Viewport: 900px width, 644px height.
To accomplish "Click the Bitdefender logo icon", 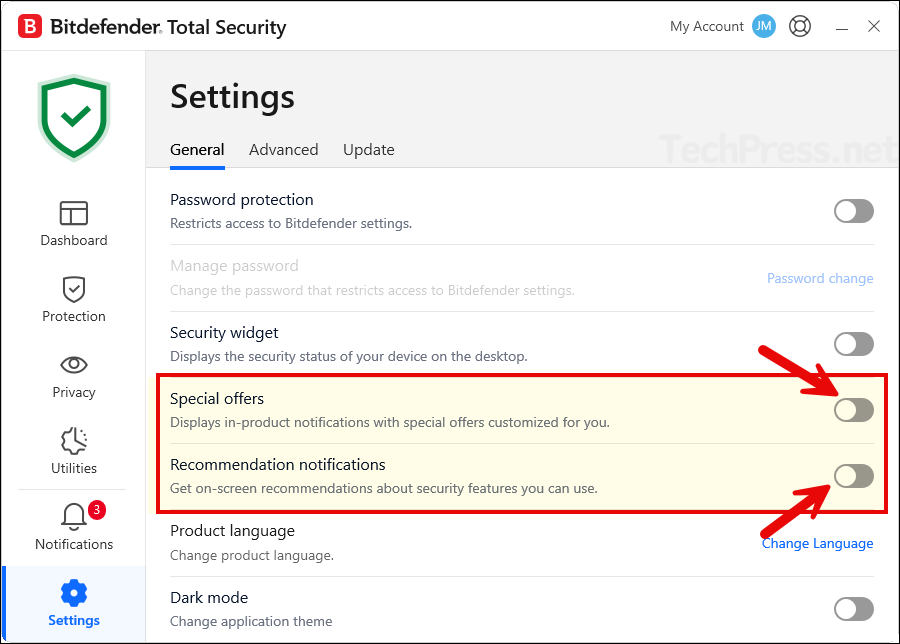I will pos(30,27).
